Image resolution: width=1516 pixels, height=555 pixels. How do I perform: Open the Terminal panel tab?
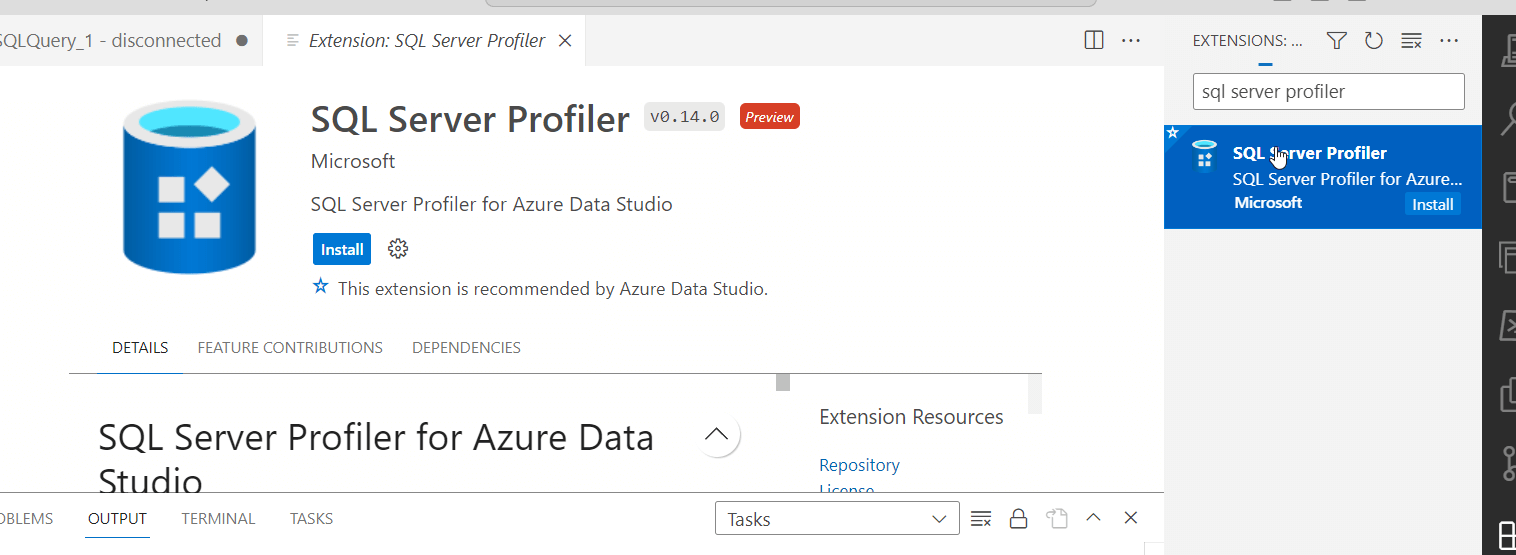(x=218, y=519)
